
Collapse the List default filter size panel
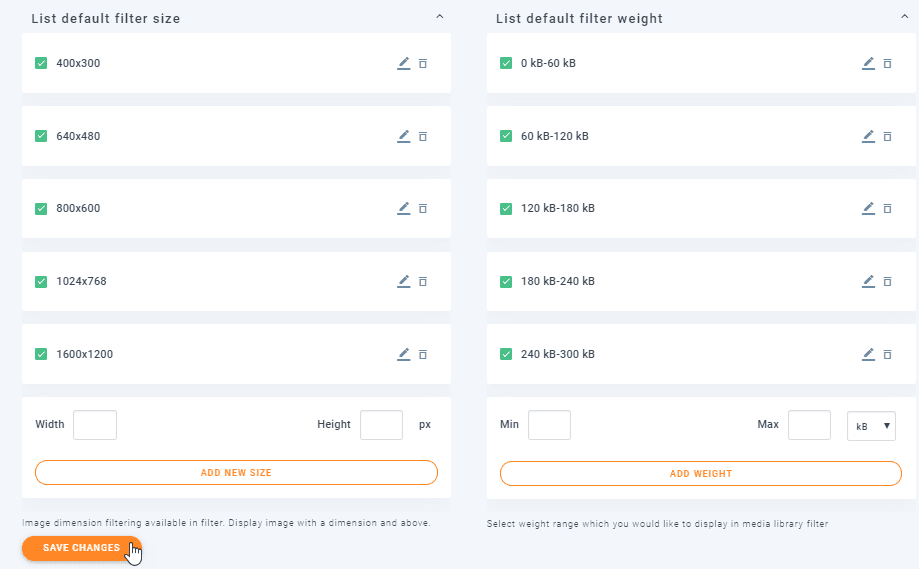(x=439, y=17)
